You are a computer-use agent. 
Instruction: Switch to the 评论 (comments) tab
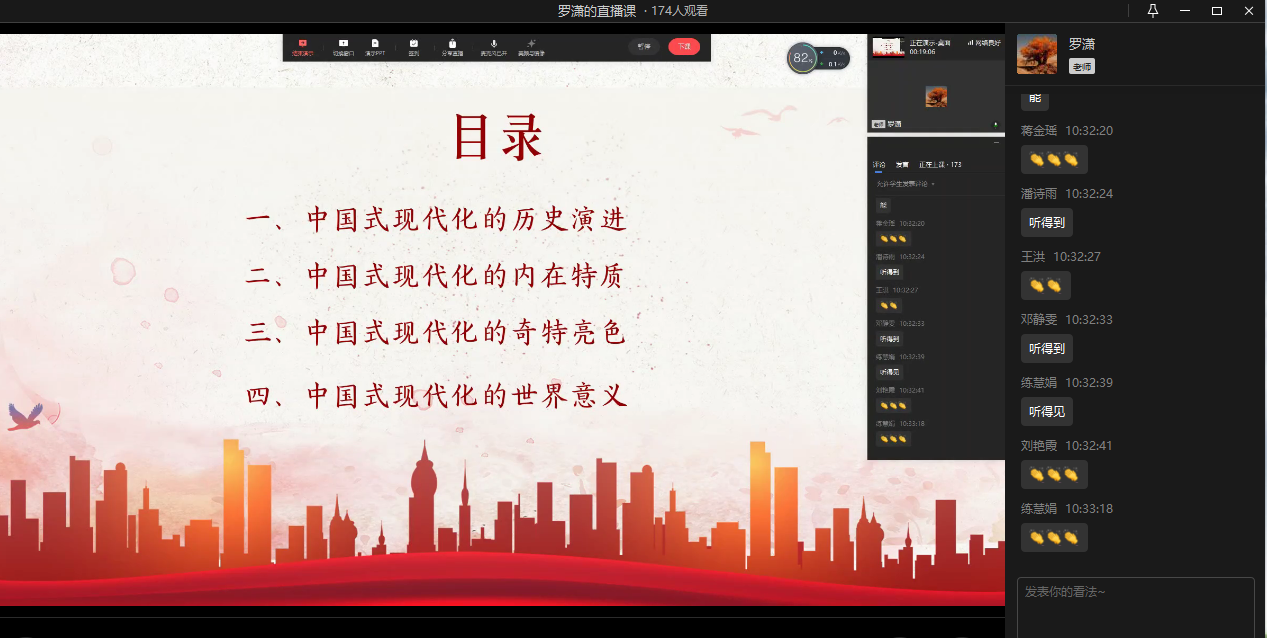point(879,164)
